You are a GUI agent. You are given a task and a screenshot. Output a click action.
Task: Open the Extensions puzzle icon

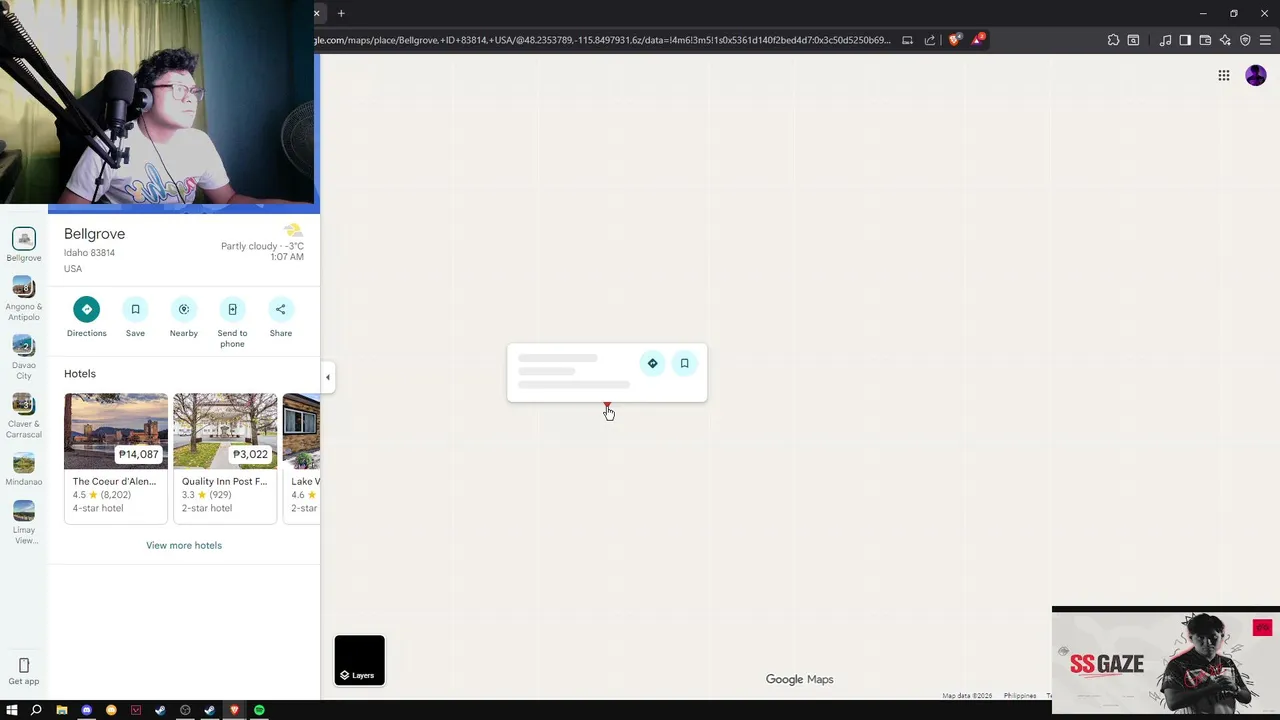click(1113, 40)
